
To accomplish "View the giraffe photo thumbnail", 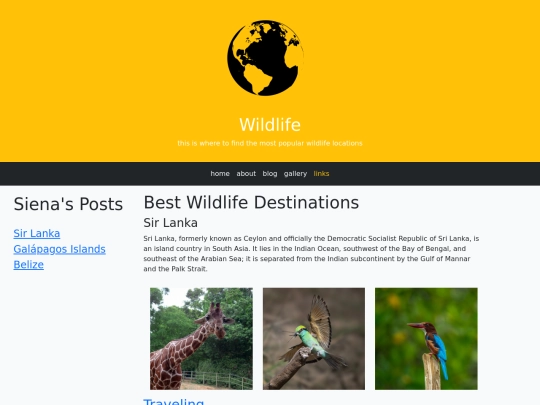I will tap(201, 339).
